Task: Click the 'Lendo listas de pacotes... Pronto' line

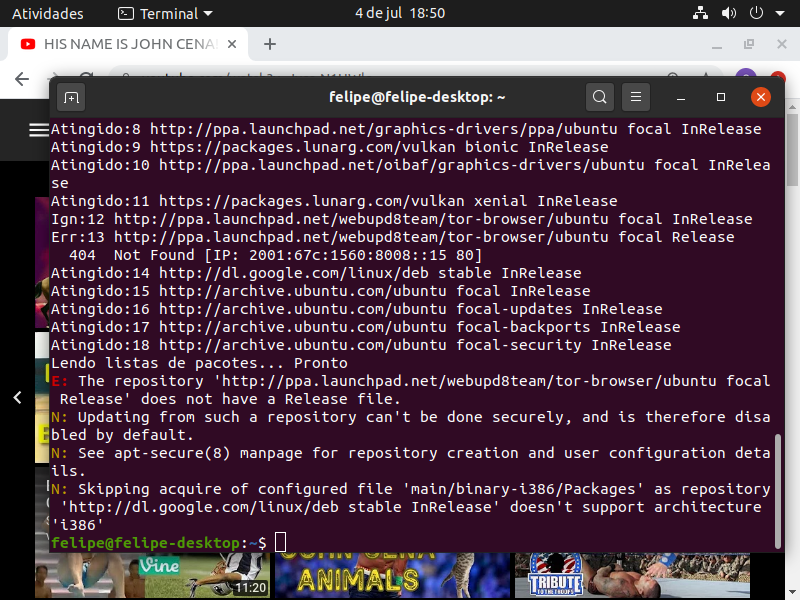Action: point(199,363)
